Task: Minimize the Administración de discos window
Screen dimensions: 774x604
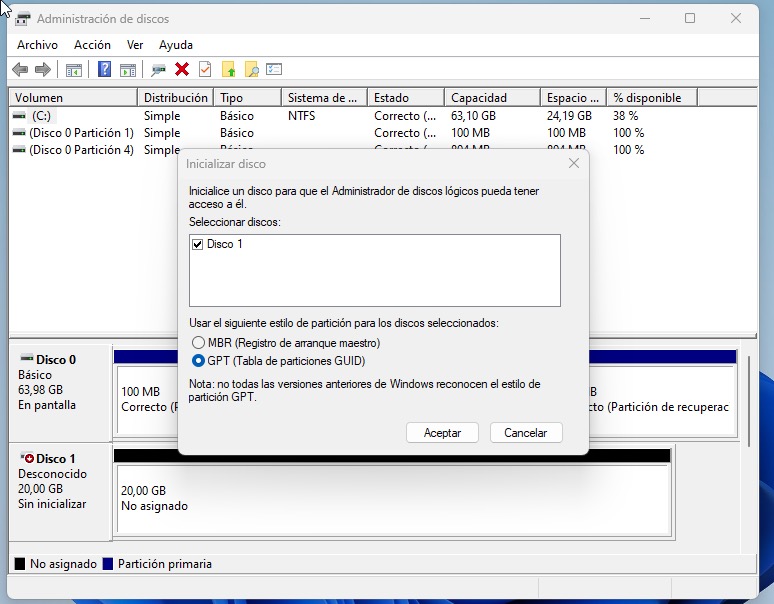Action: tap(645, 18)
